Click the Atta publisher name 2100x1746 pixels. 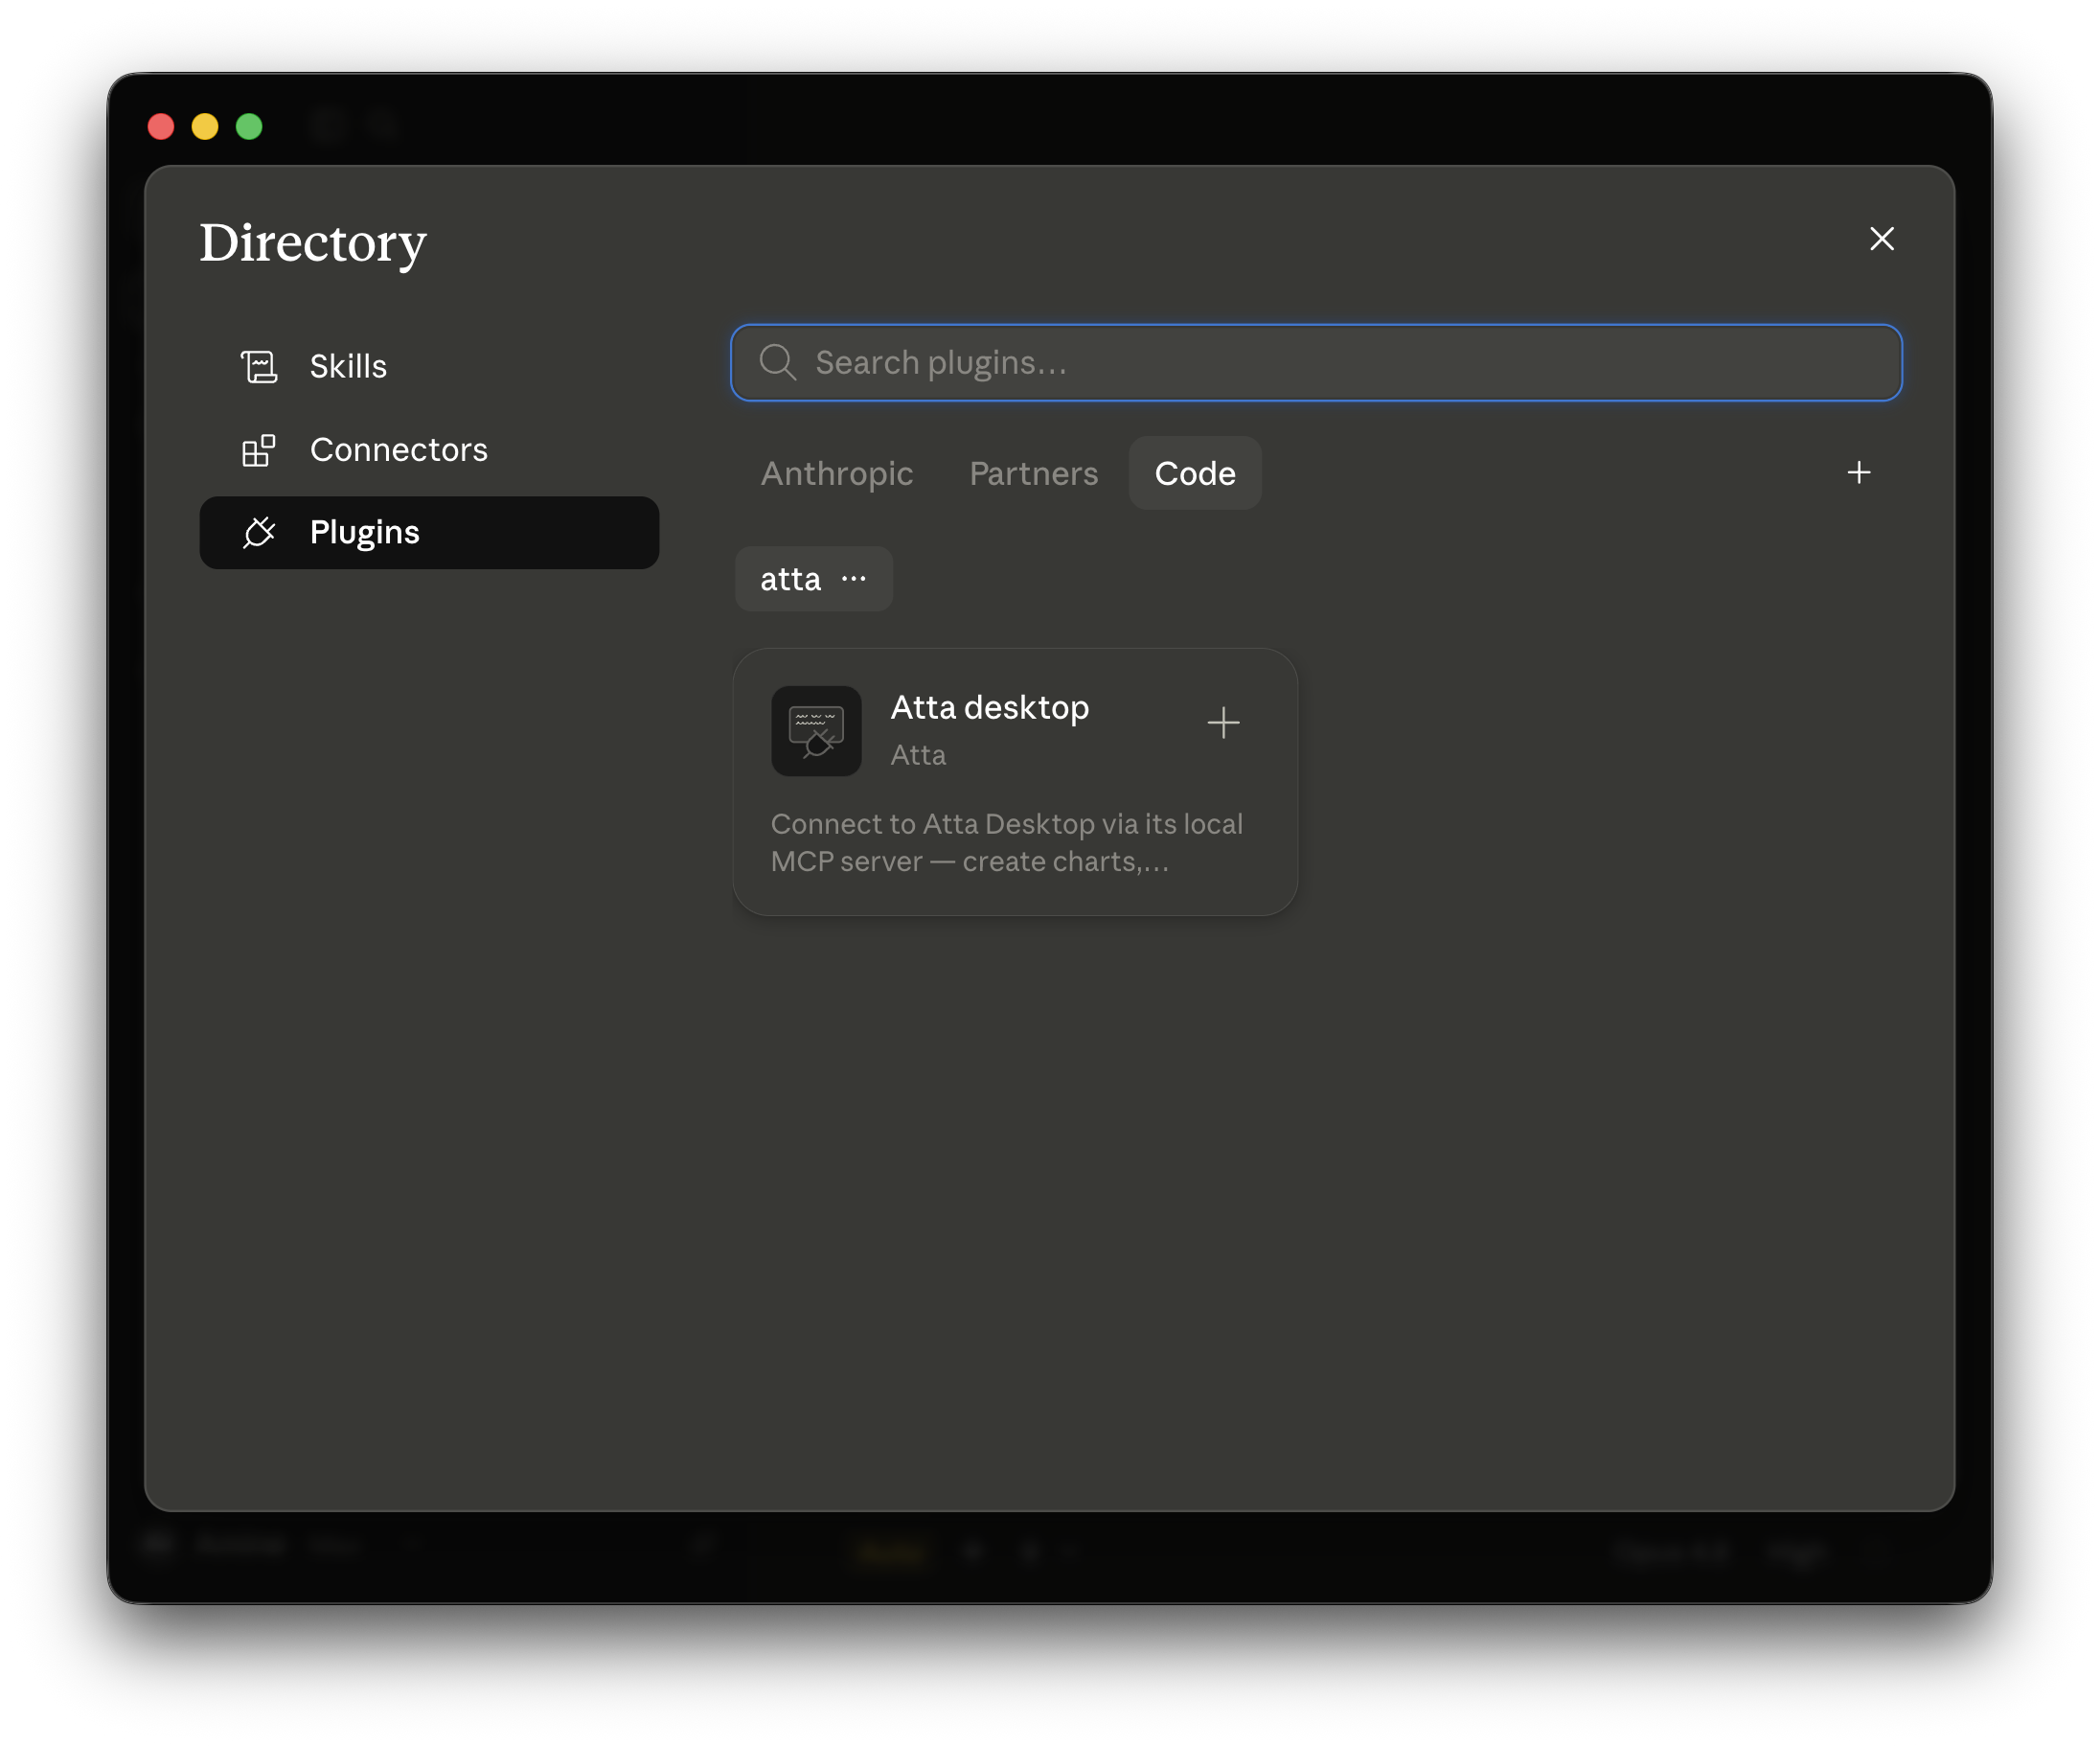(x=918, y=755)
